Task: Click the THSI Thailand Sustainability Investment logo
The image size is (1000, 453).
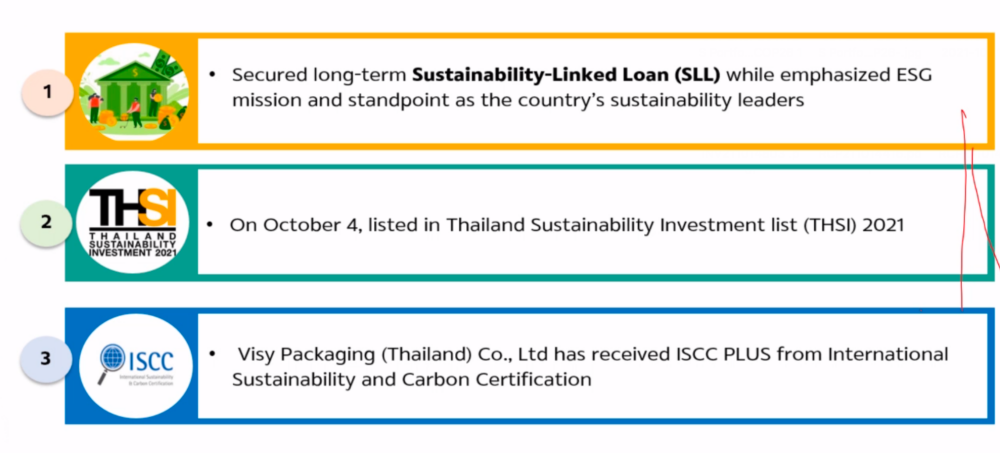Action: tap(133, 223)
